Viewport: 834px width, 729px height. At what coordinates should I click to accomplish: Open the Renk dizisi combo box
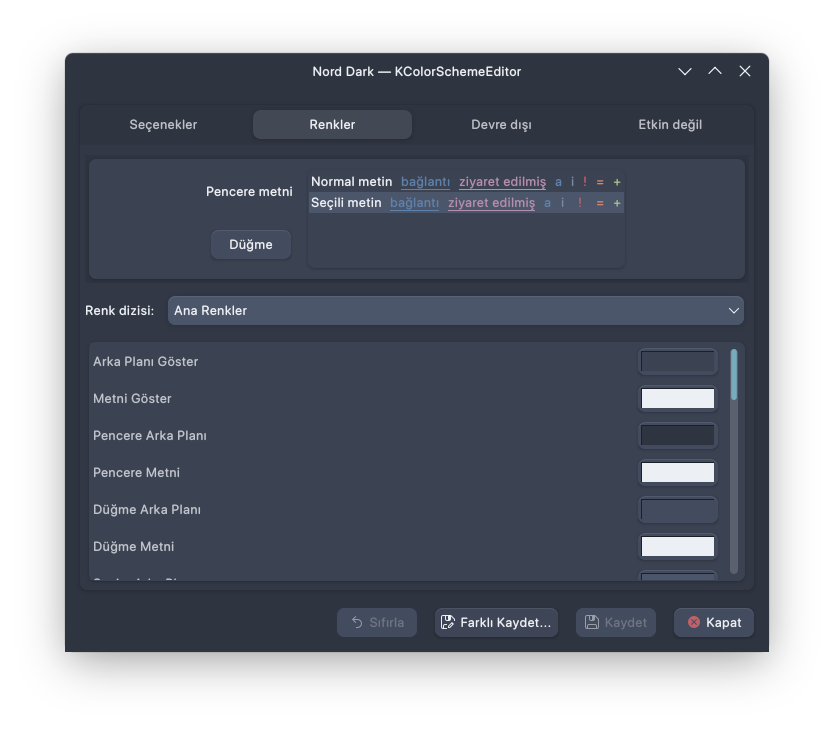[456, 311]
